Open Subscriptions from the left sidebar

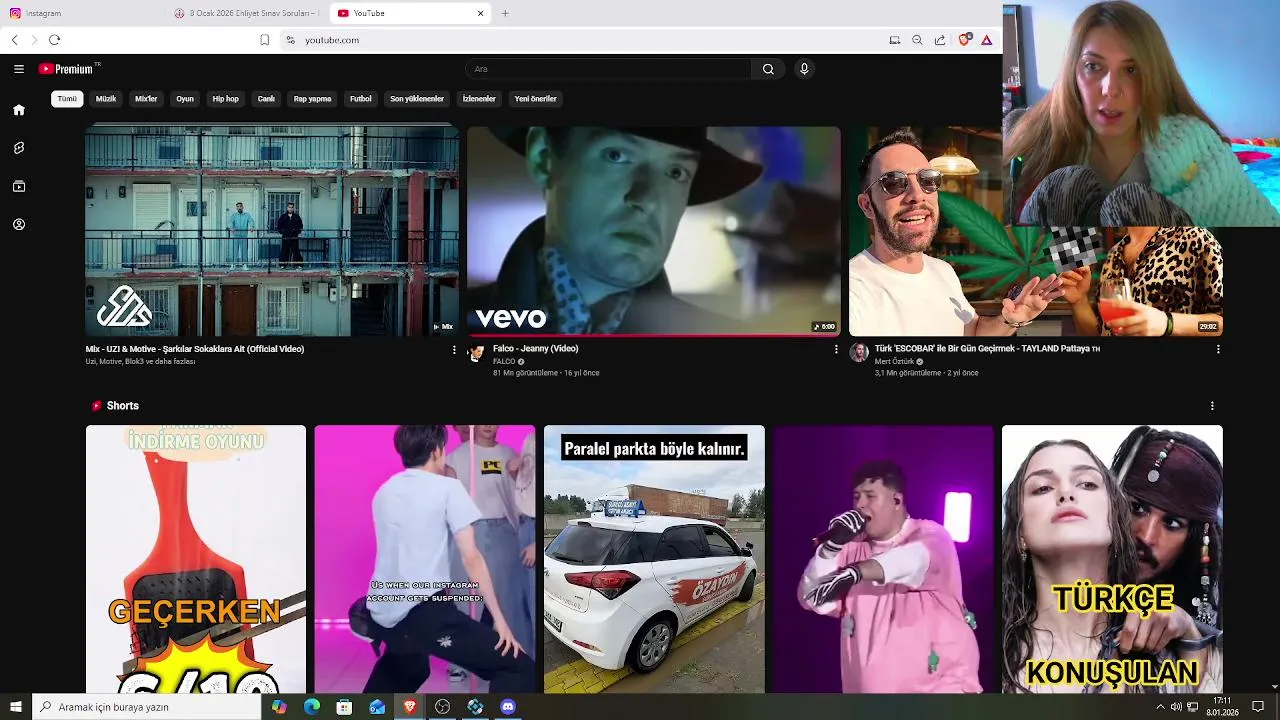[x=19, y=186]
